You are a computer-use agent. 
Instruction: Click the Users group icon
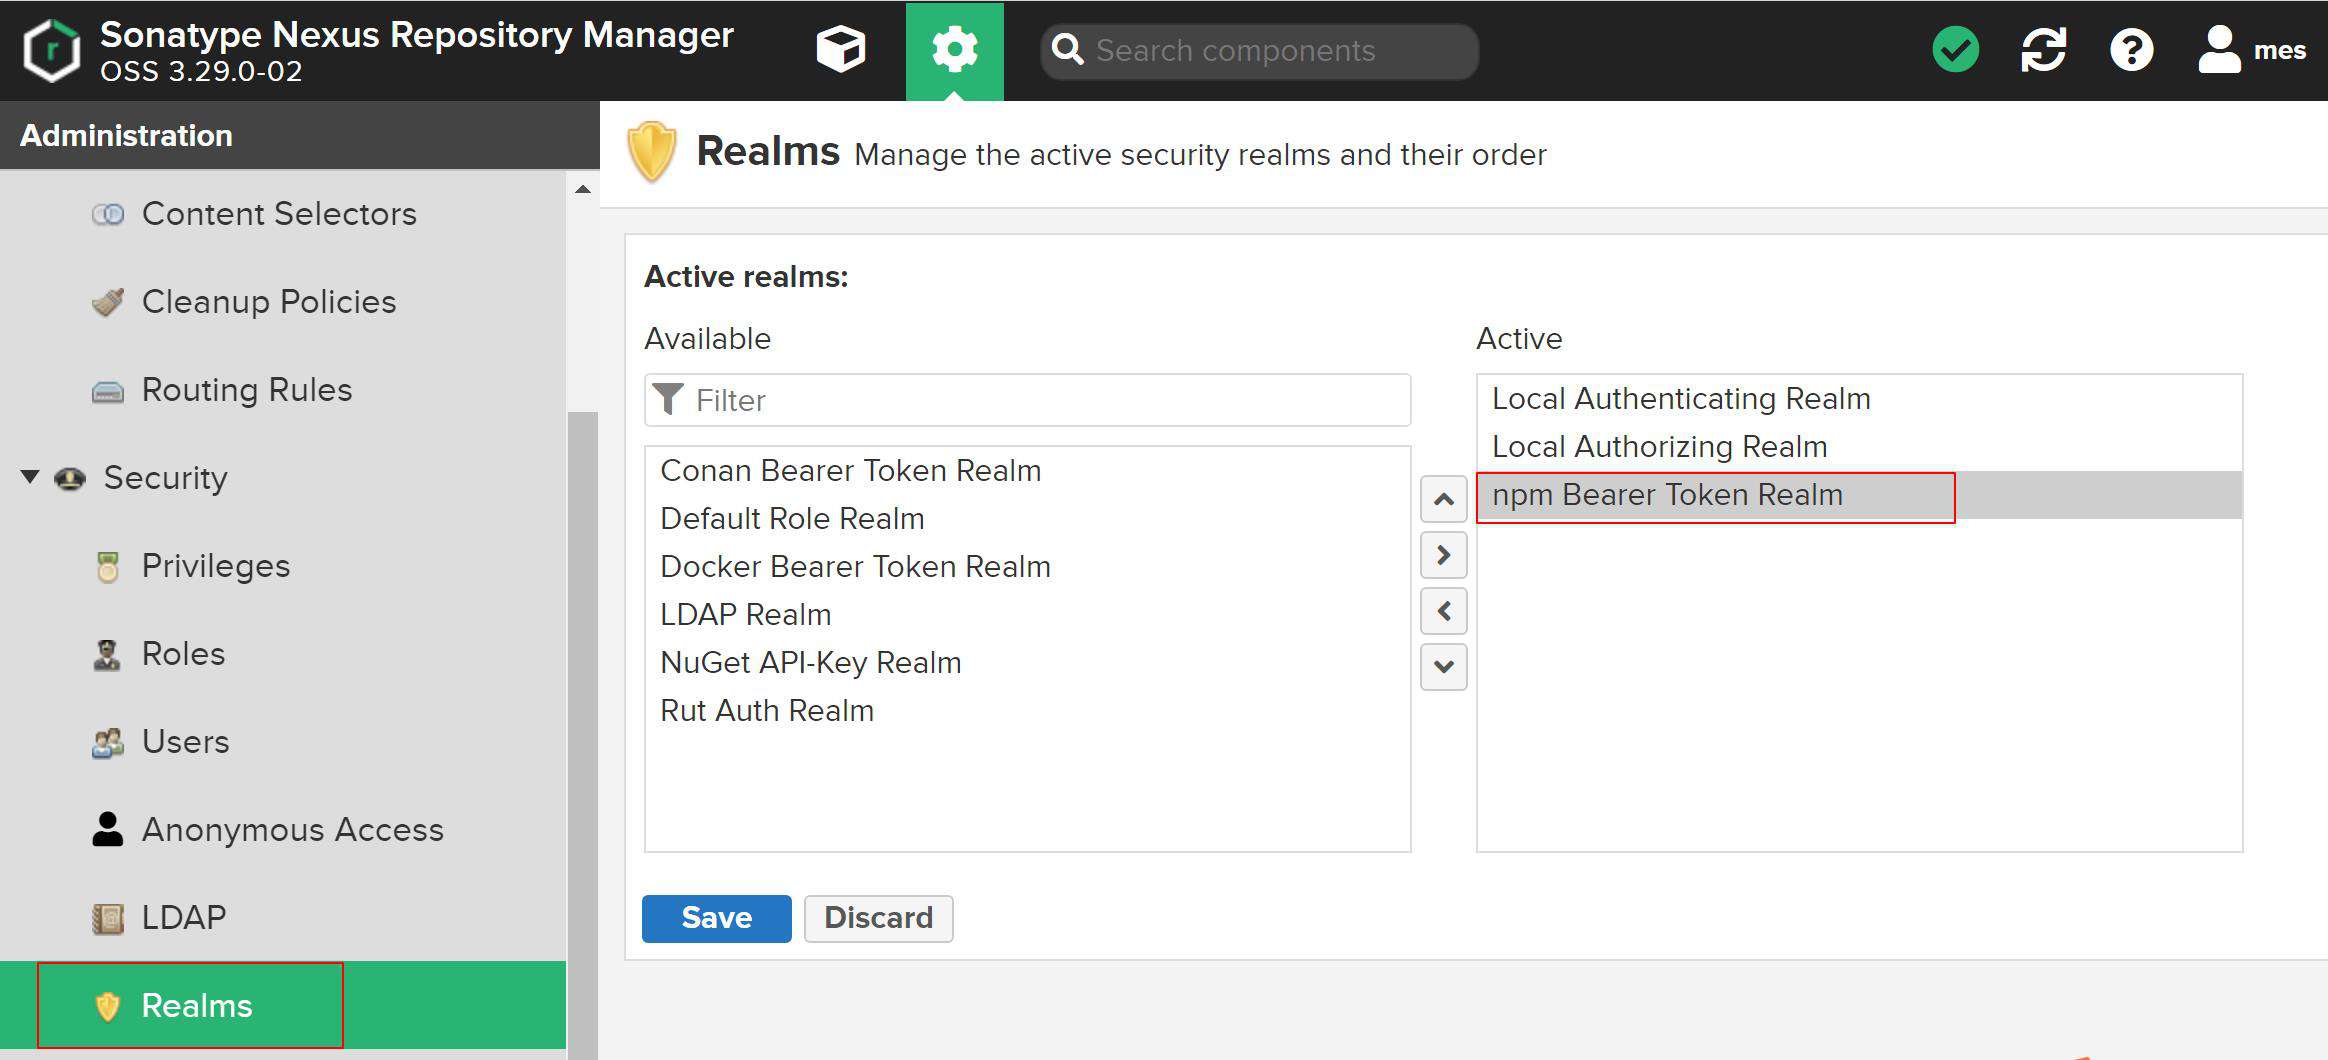[108, 743]
